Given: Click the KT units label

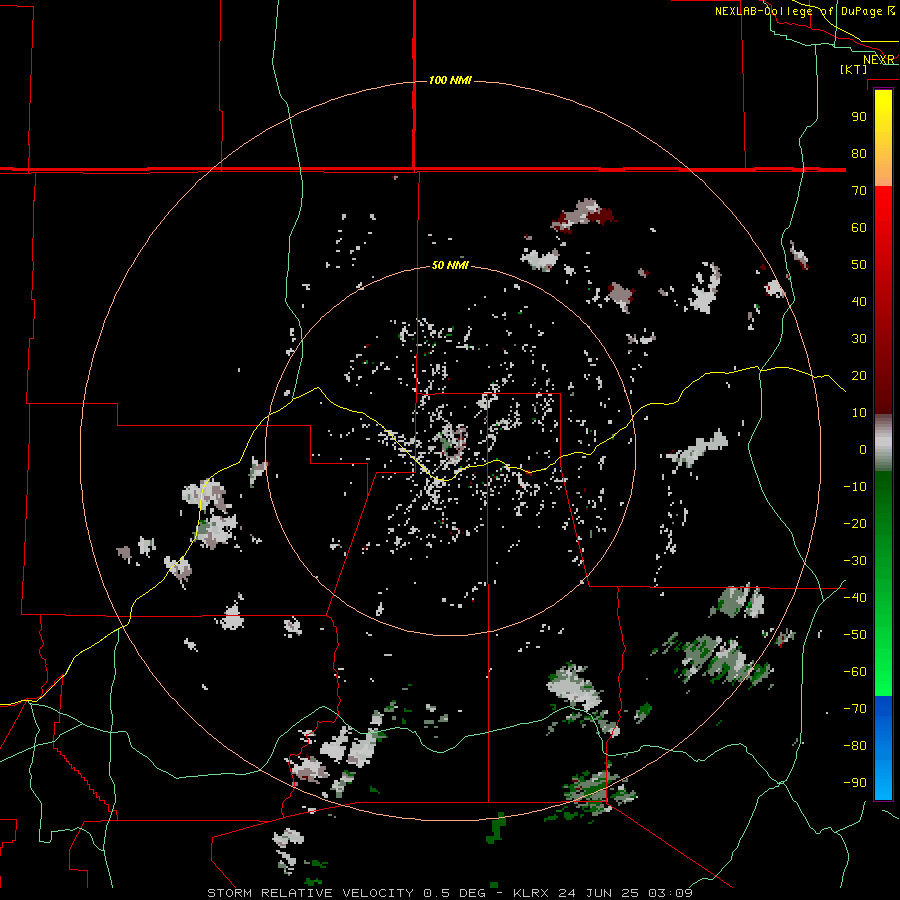Looking at the screenshot, I should coord(853,69).
